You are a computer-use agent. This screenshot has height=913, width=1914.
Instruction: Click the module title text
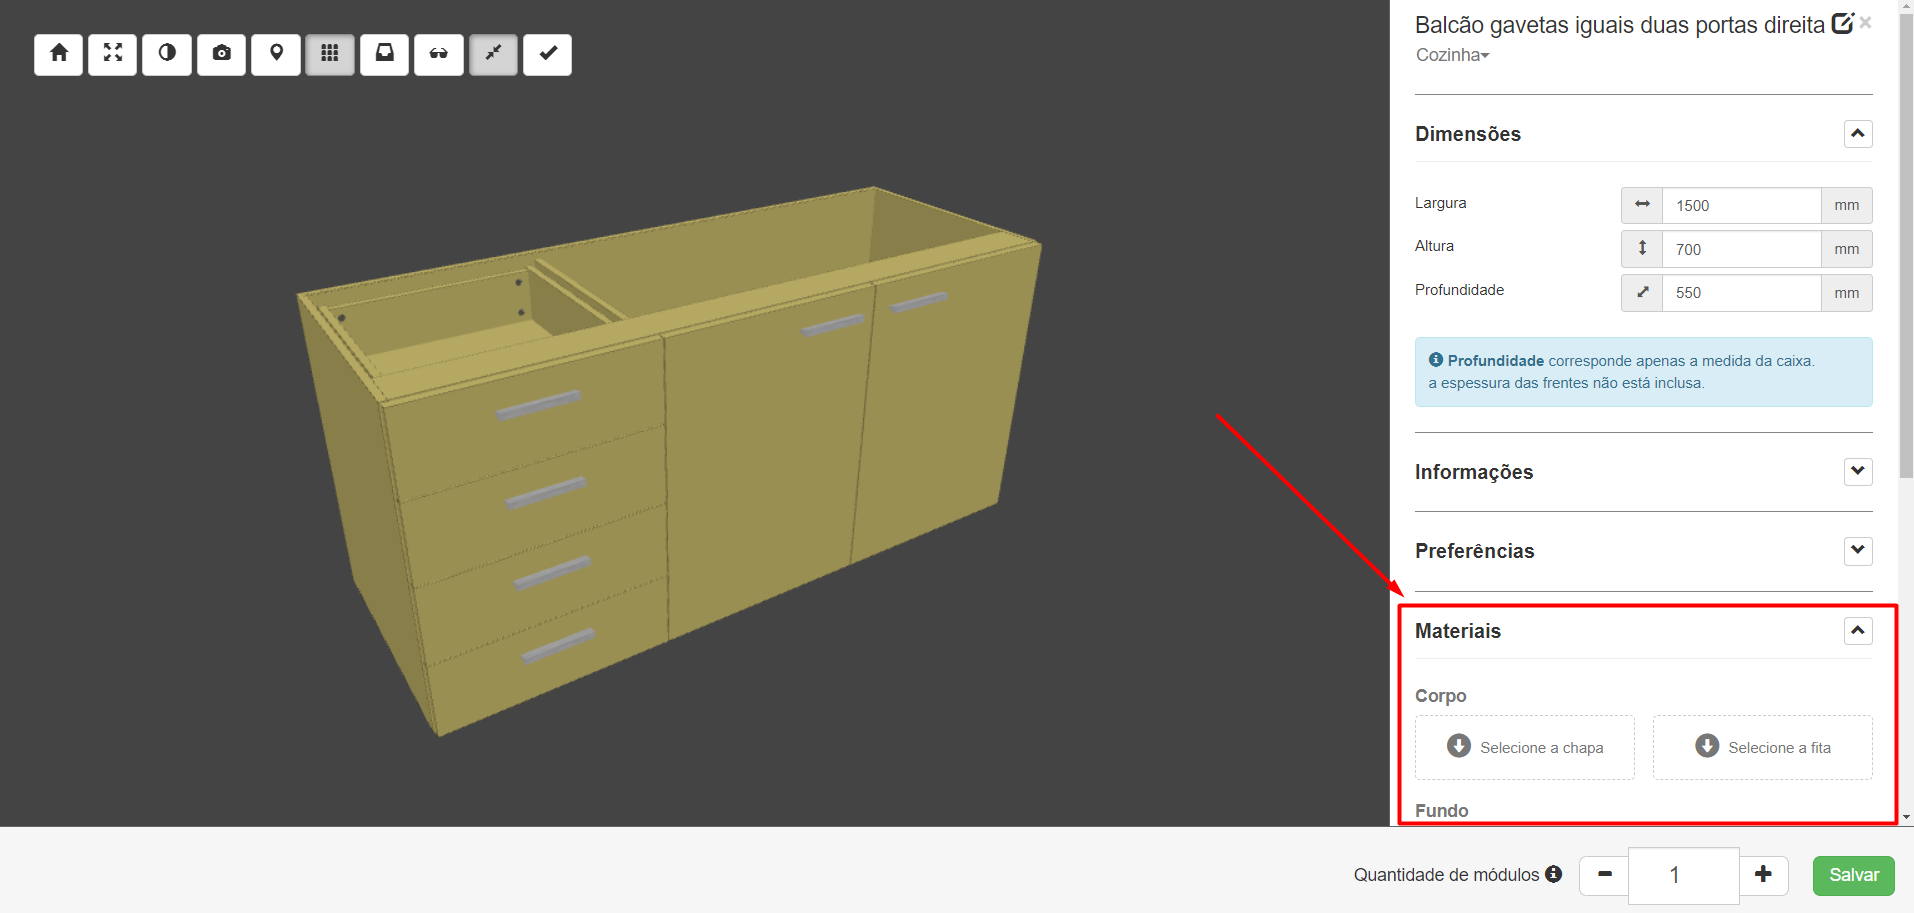coord(1620,25)
